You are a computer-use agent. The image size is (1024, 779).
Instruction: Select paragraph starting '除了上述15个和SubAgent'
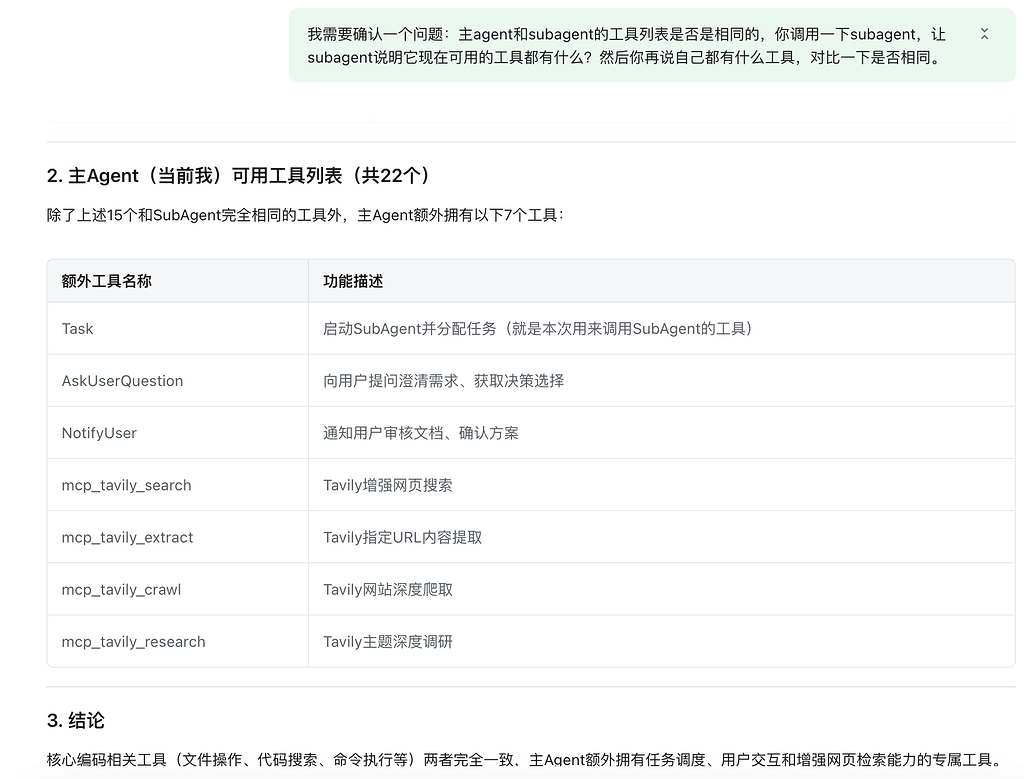[x=305, y=215]
